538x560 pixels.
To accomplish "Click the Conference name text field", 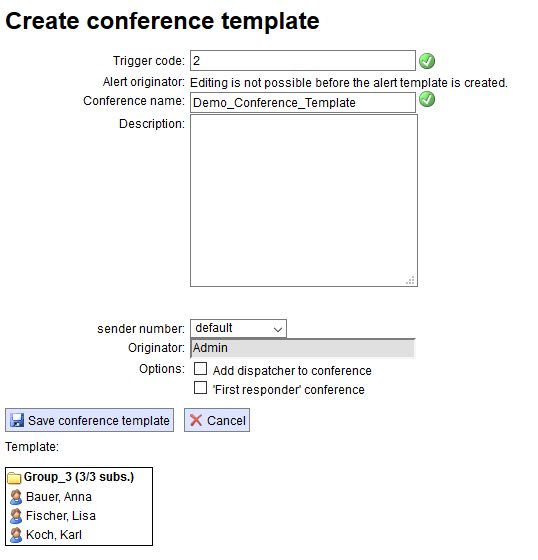I will tap(303, 102).
